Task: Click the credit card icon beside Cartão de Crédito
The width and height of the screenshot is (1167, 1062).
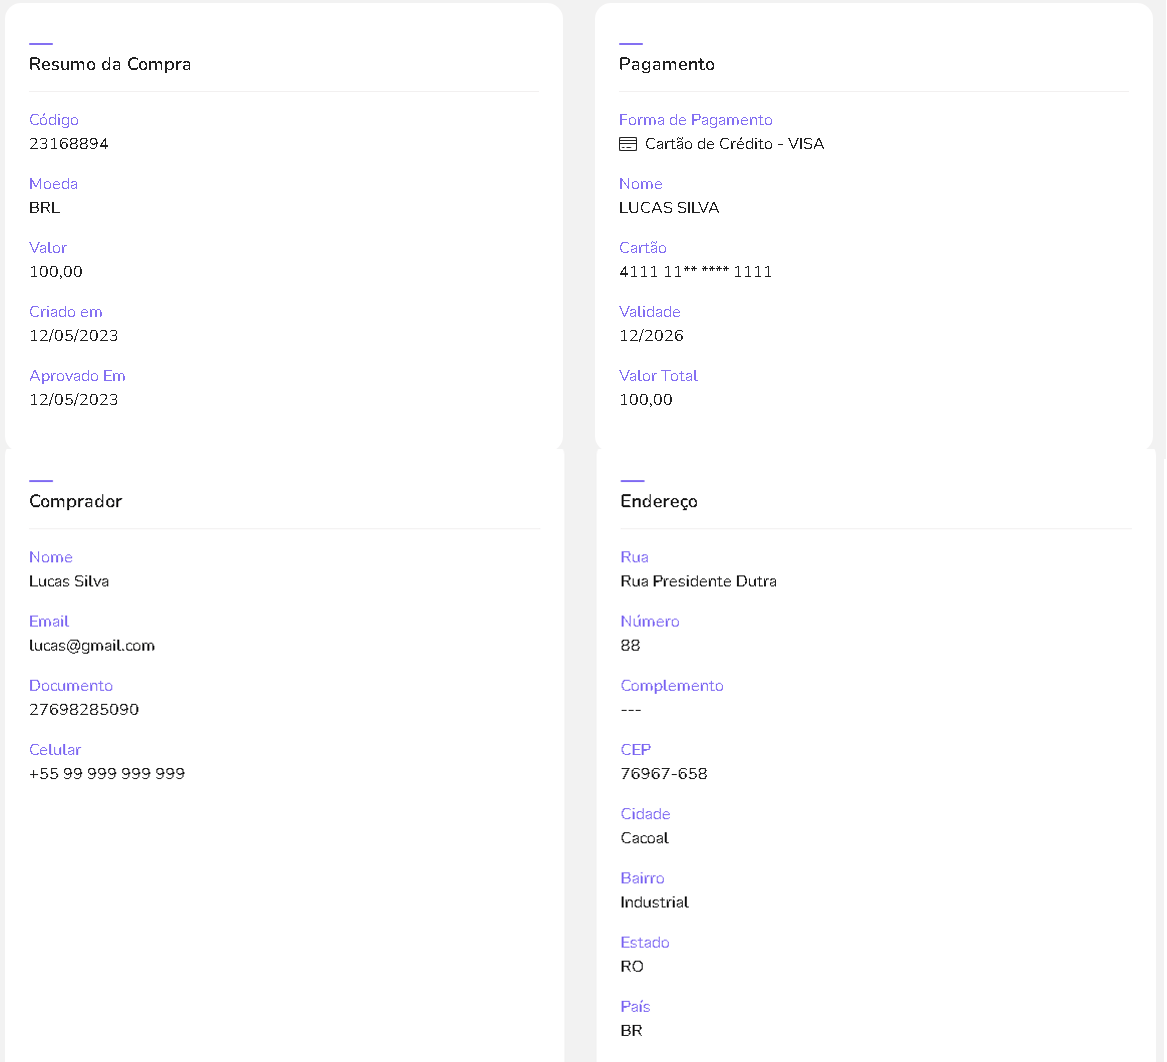Action: pos(628,144)
